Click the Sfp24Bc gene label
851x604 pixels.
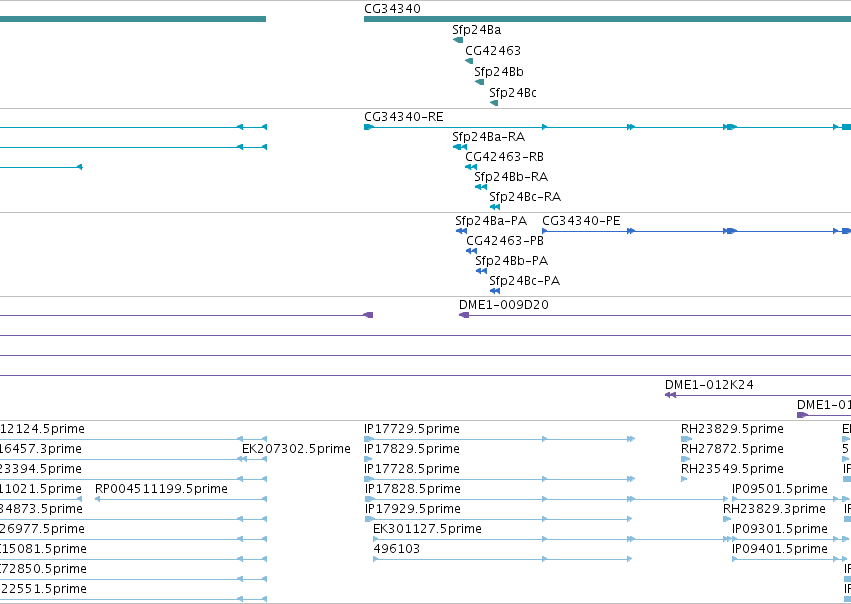(513, 93)
